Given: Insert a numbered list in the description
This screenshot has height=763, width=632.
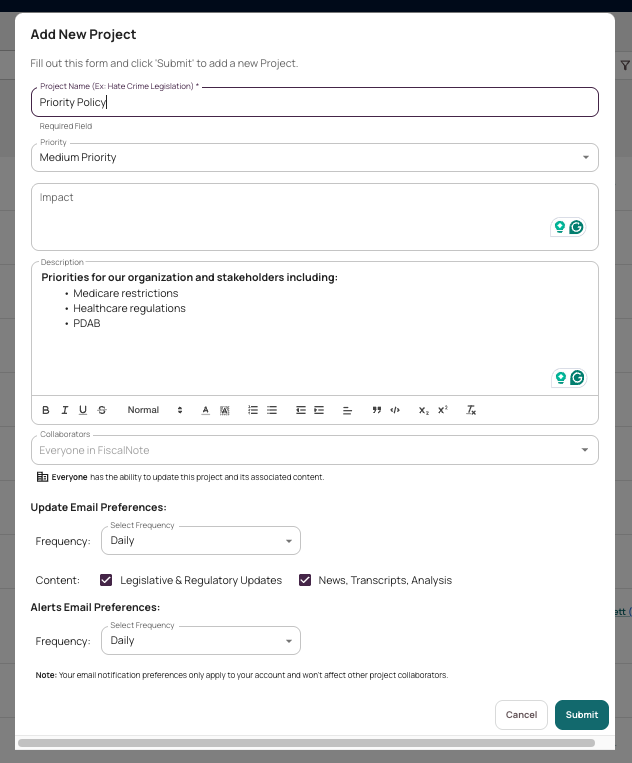Looking at the screenshot, I should (253, 410).
